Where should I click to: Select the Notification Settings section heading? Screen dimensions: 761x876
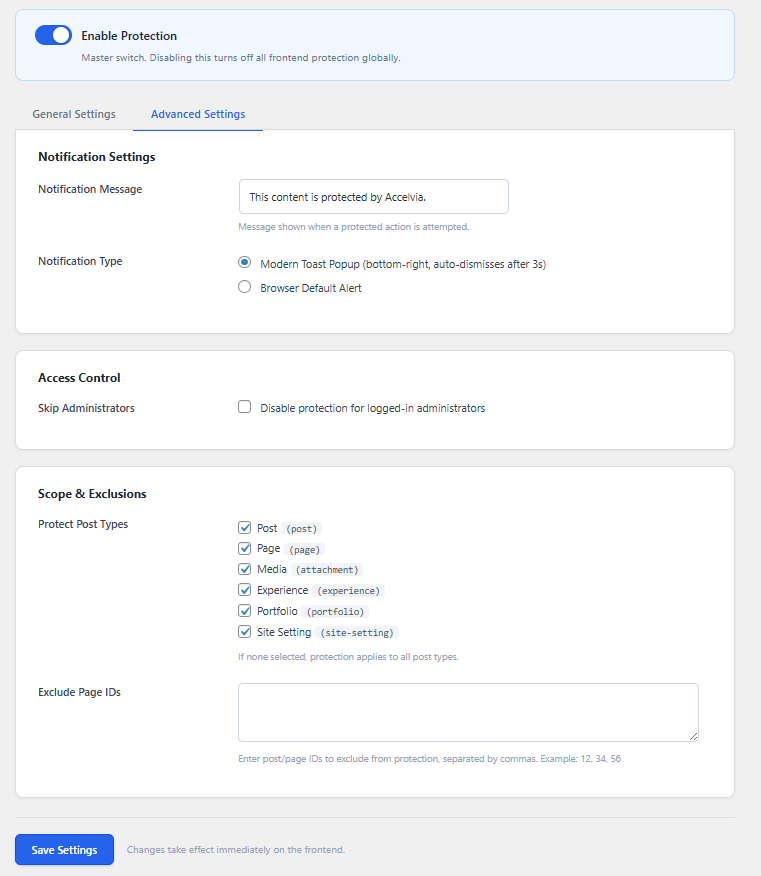(x=96, y=157)
